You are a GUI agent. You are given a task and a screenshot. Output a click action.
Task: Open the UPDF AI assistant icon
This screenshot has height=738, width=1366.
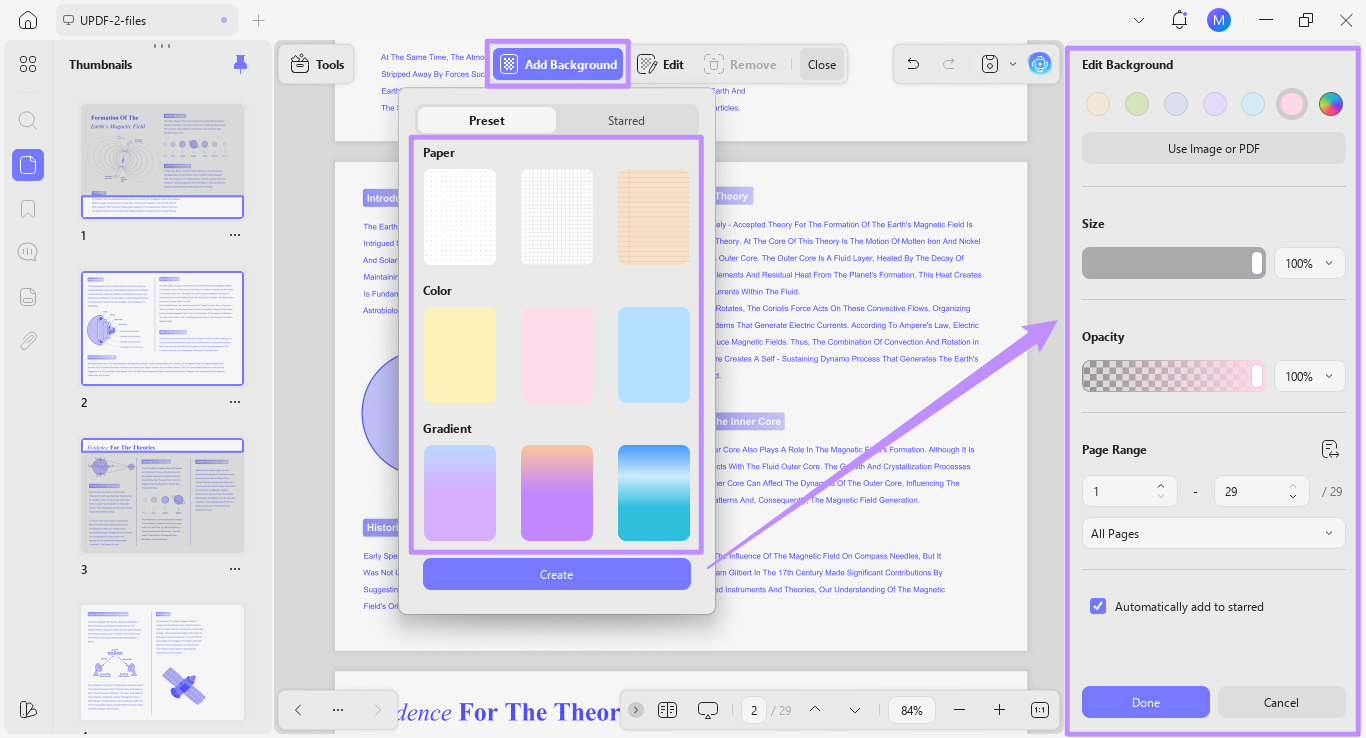pyautogui.click(x=1040, y=64)
